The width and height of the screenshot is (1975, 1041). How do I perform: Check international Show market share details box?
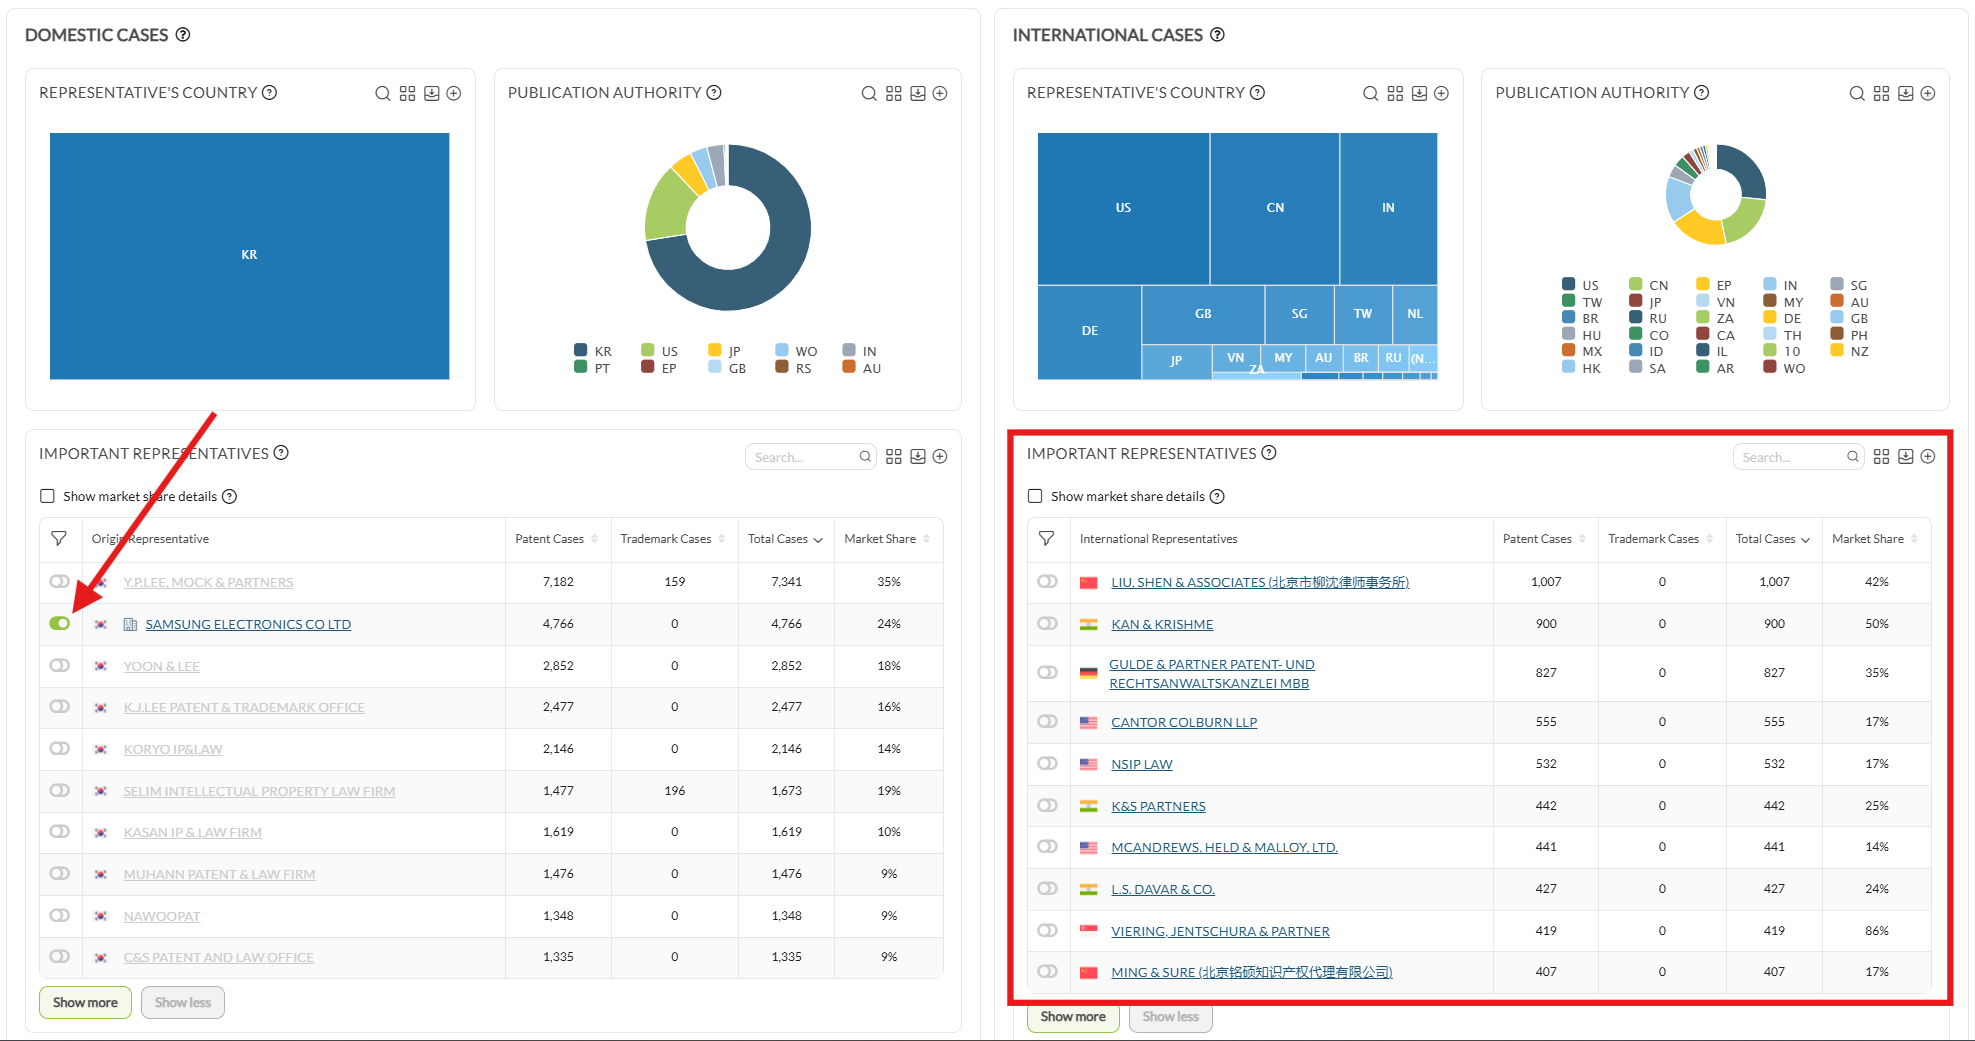point(1035,496)
